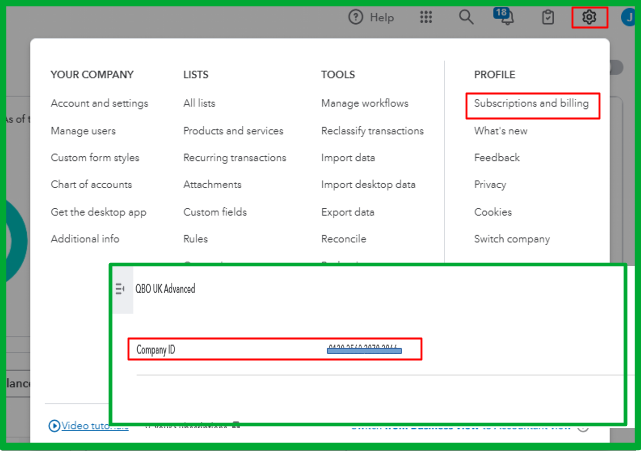The height and width of the screenshot is (451, 641).
Task: Click the TOOLS column heading
Action: point(338,75)
